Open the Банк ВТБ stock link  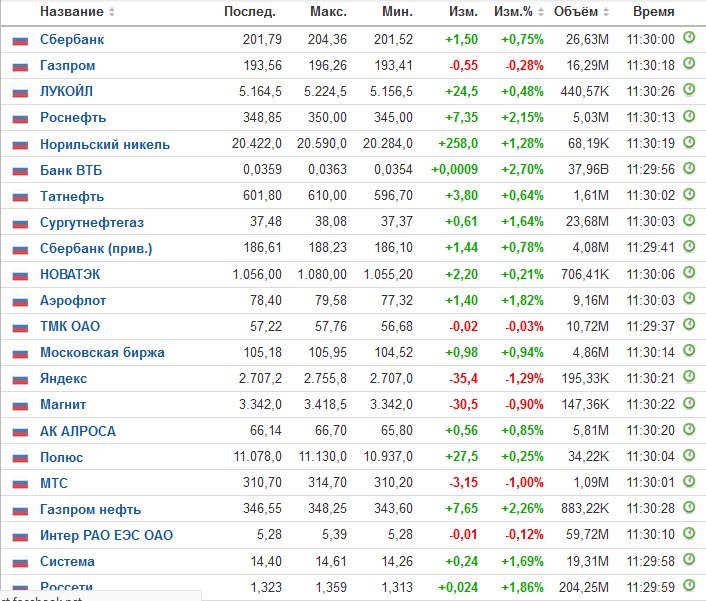point(71,170)
